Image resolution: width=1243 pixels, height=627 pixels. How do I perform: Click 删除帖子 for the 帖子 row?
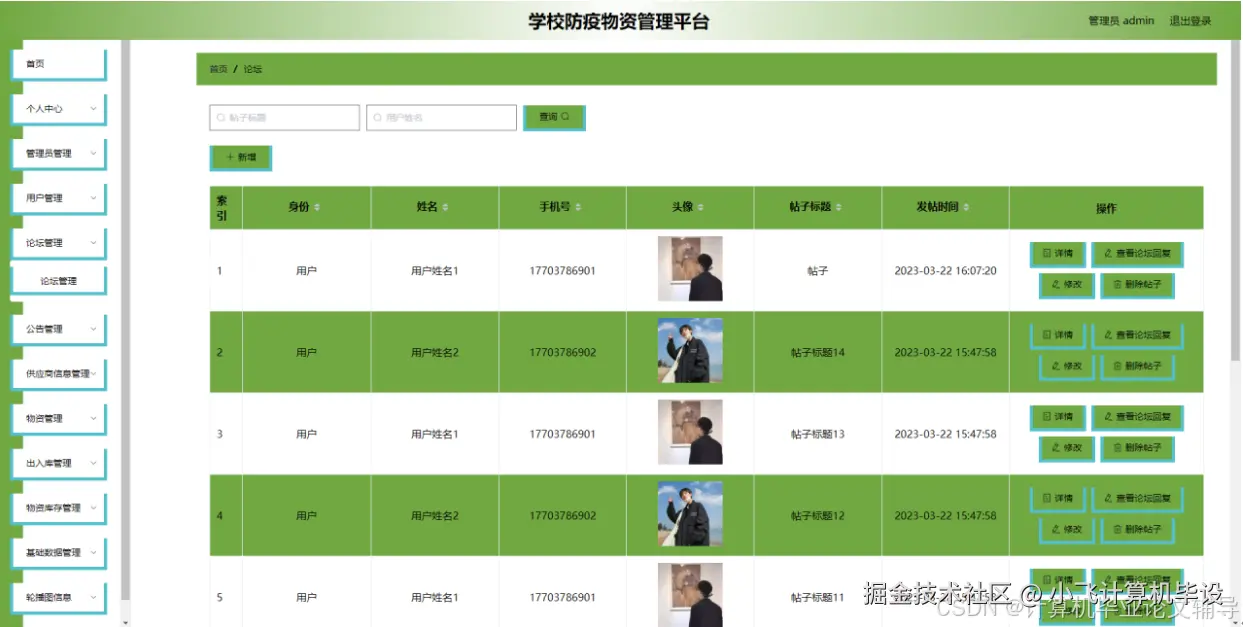pyautogui.click(x=1138, y=285)
